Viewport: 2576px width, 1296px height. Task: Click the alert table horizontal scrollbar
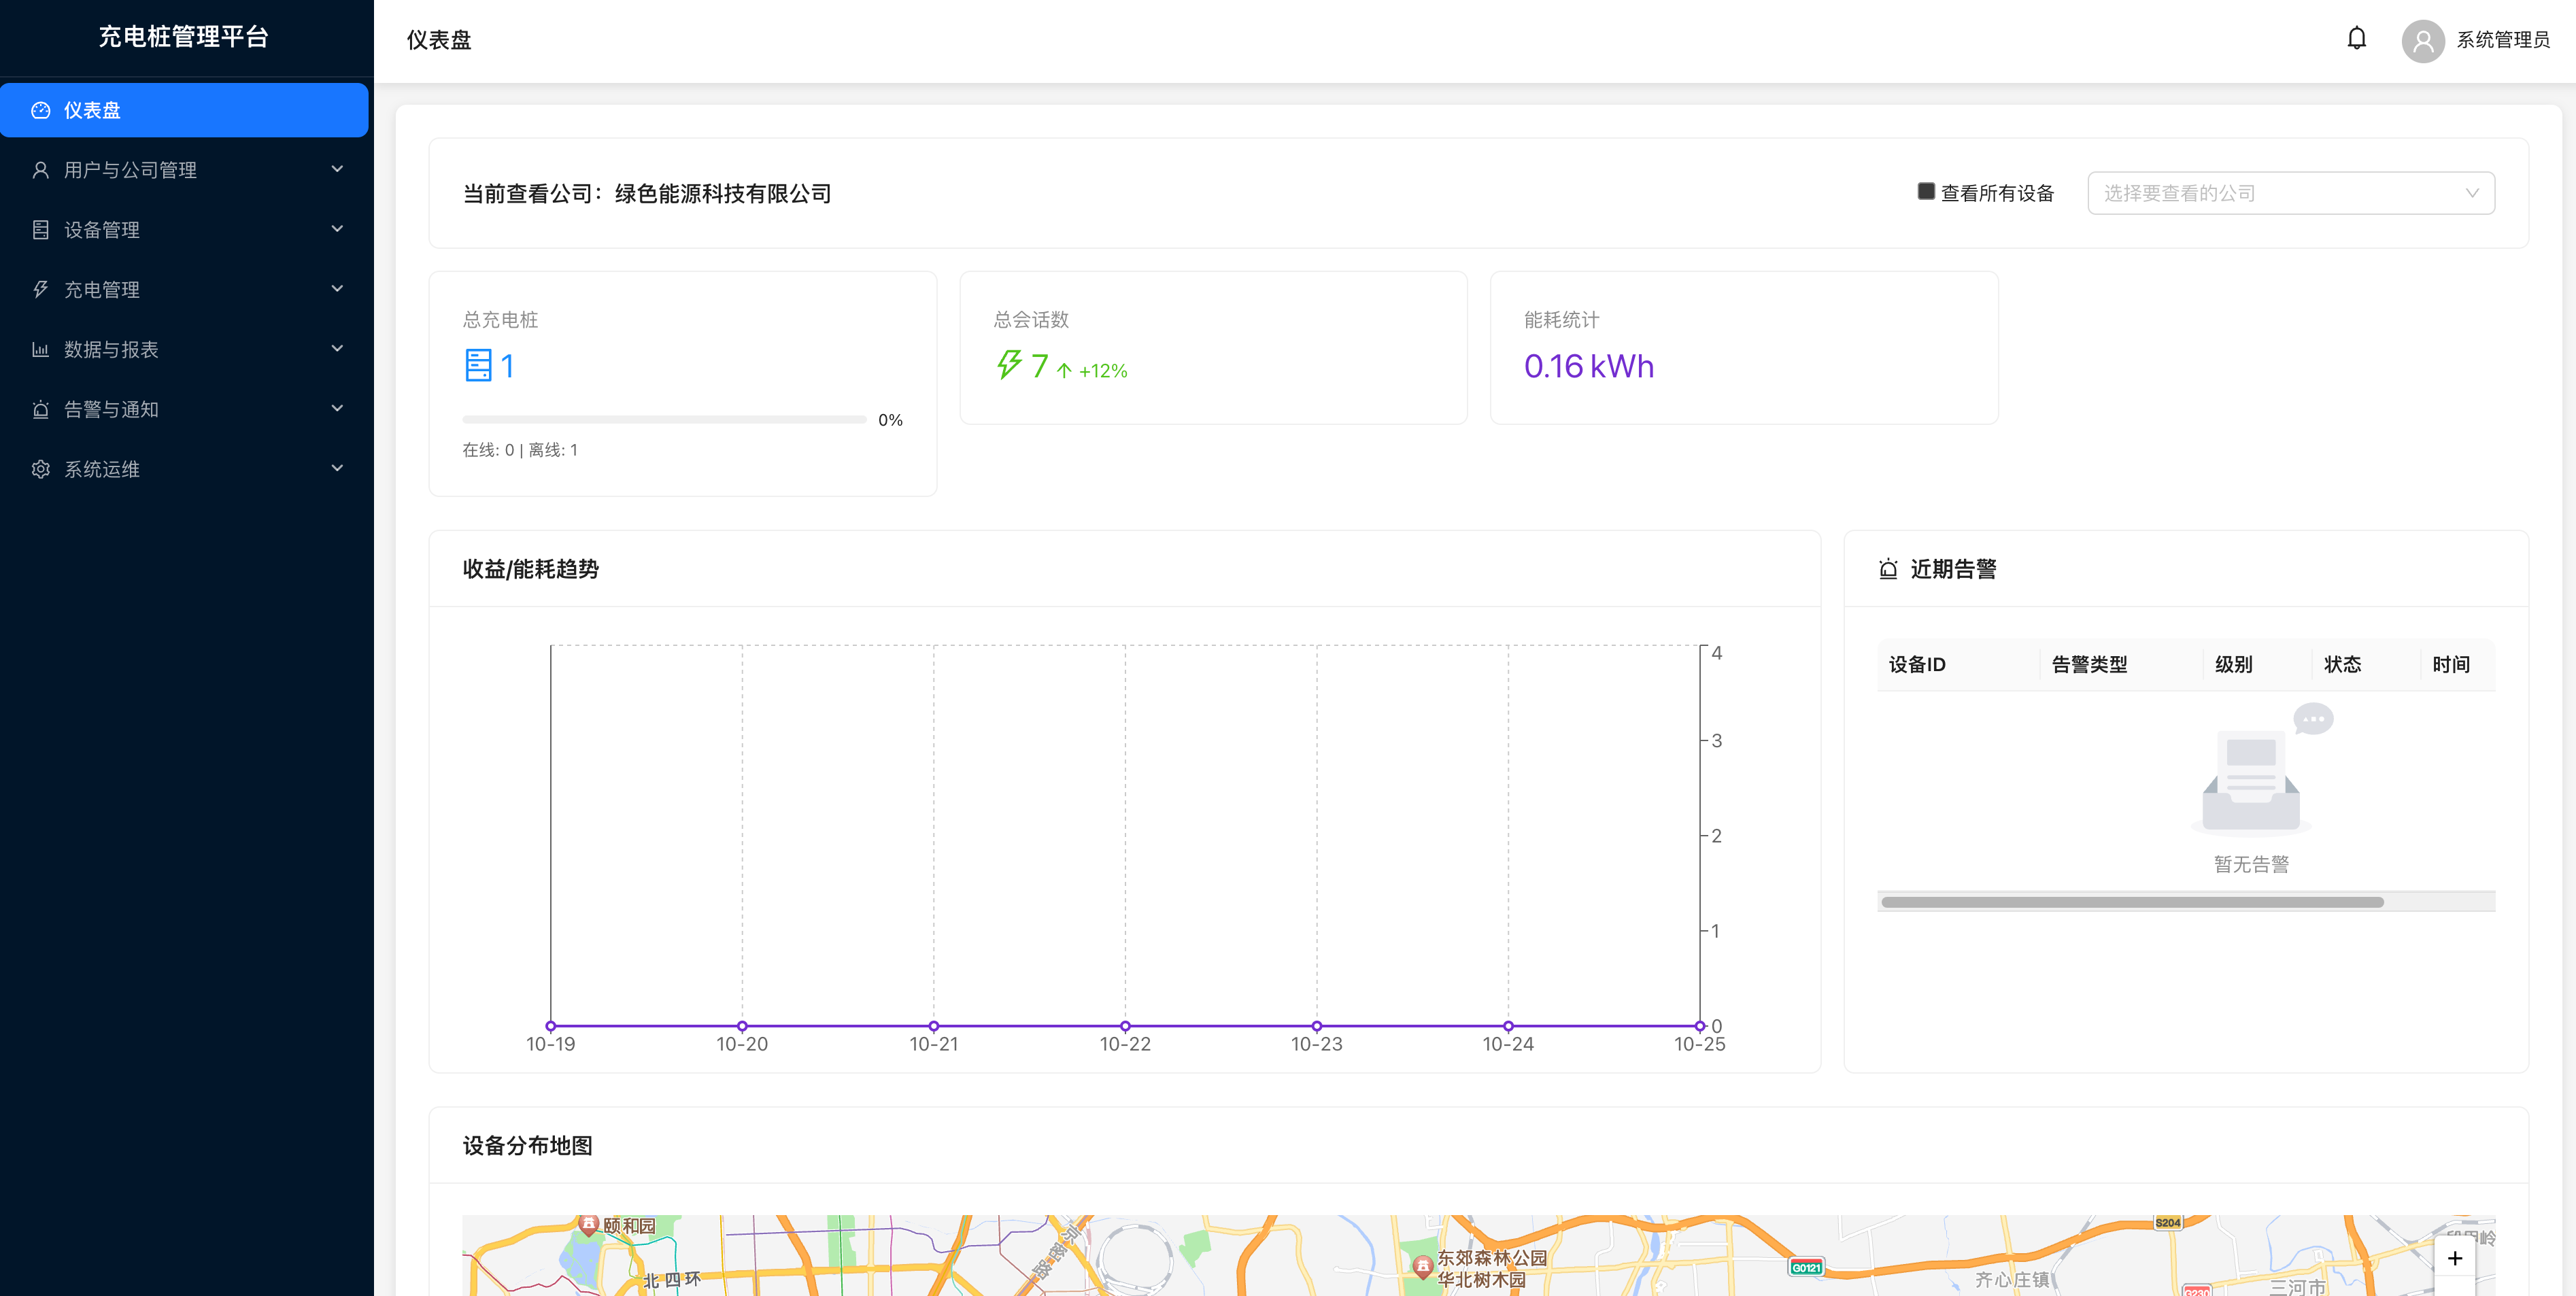(2132, 902)
